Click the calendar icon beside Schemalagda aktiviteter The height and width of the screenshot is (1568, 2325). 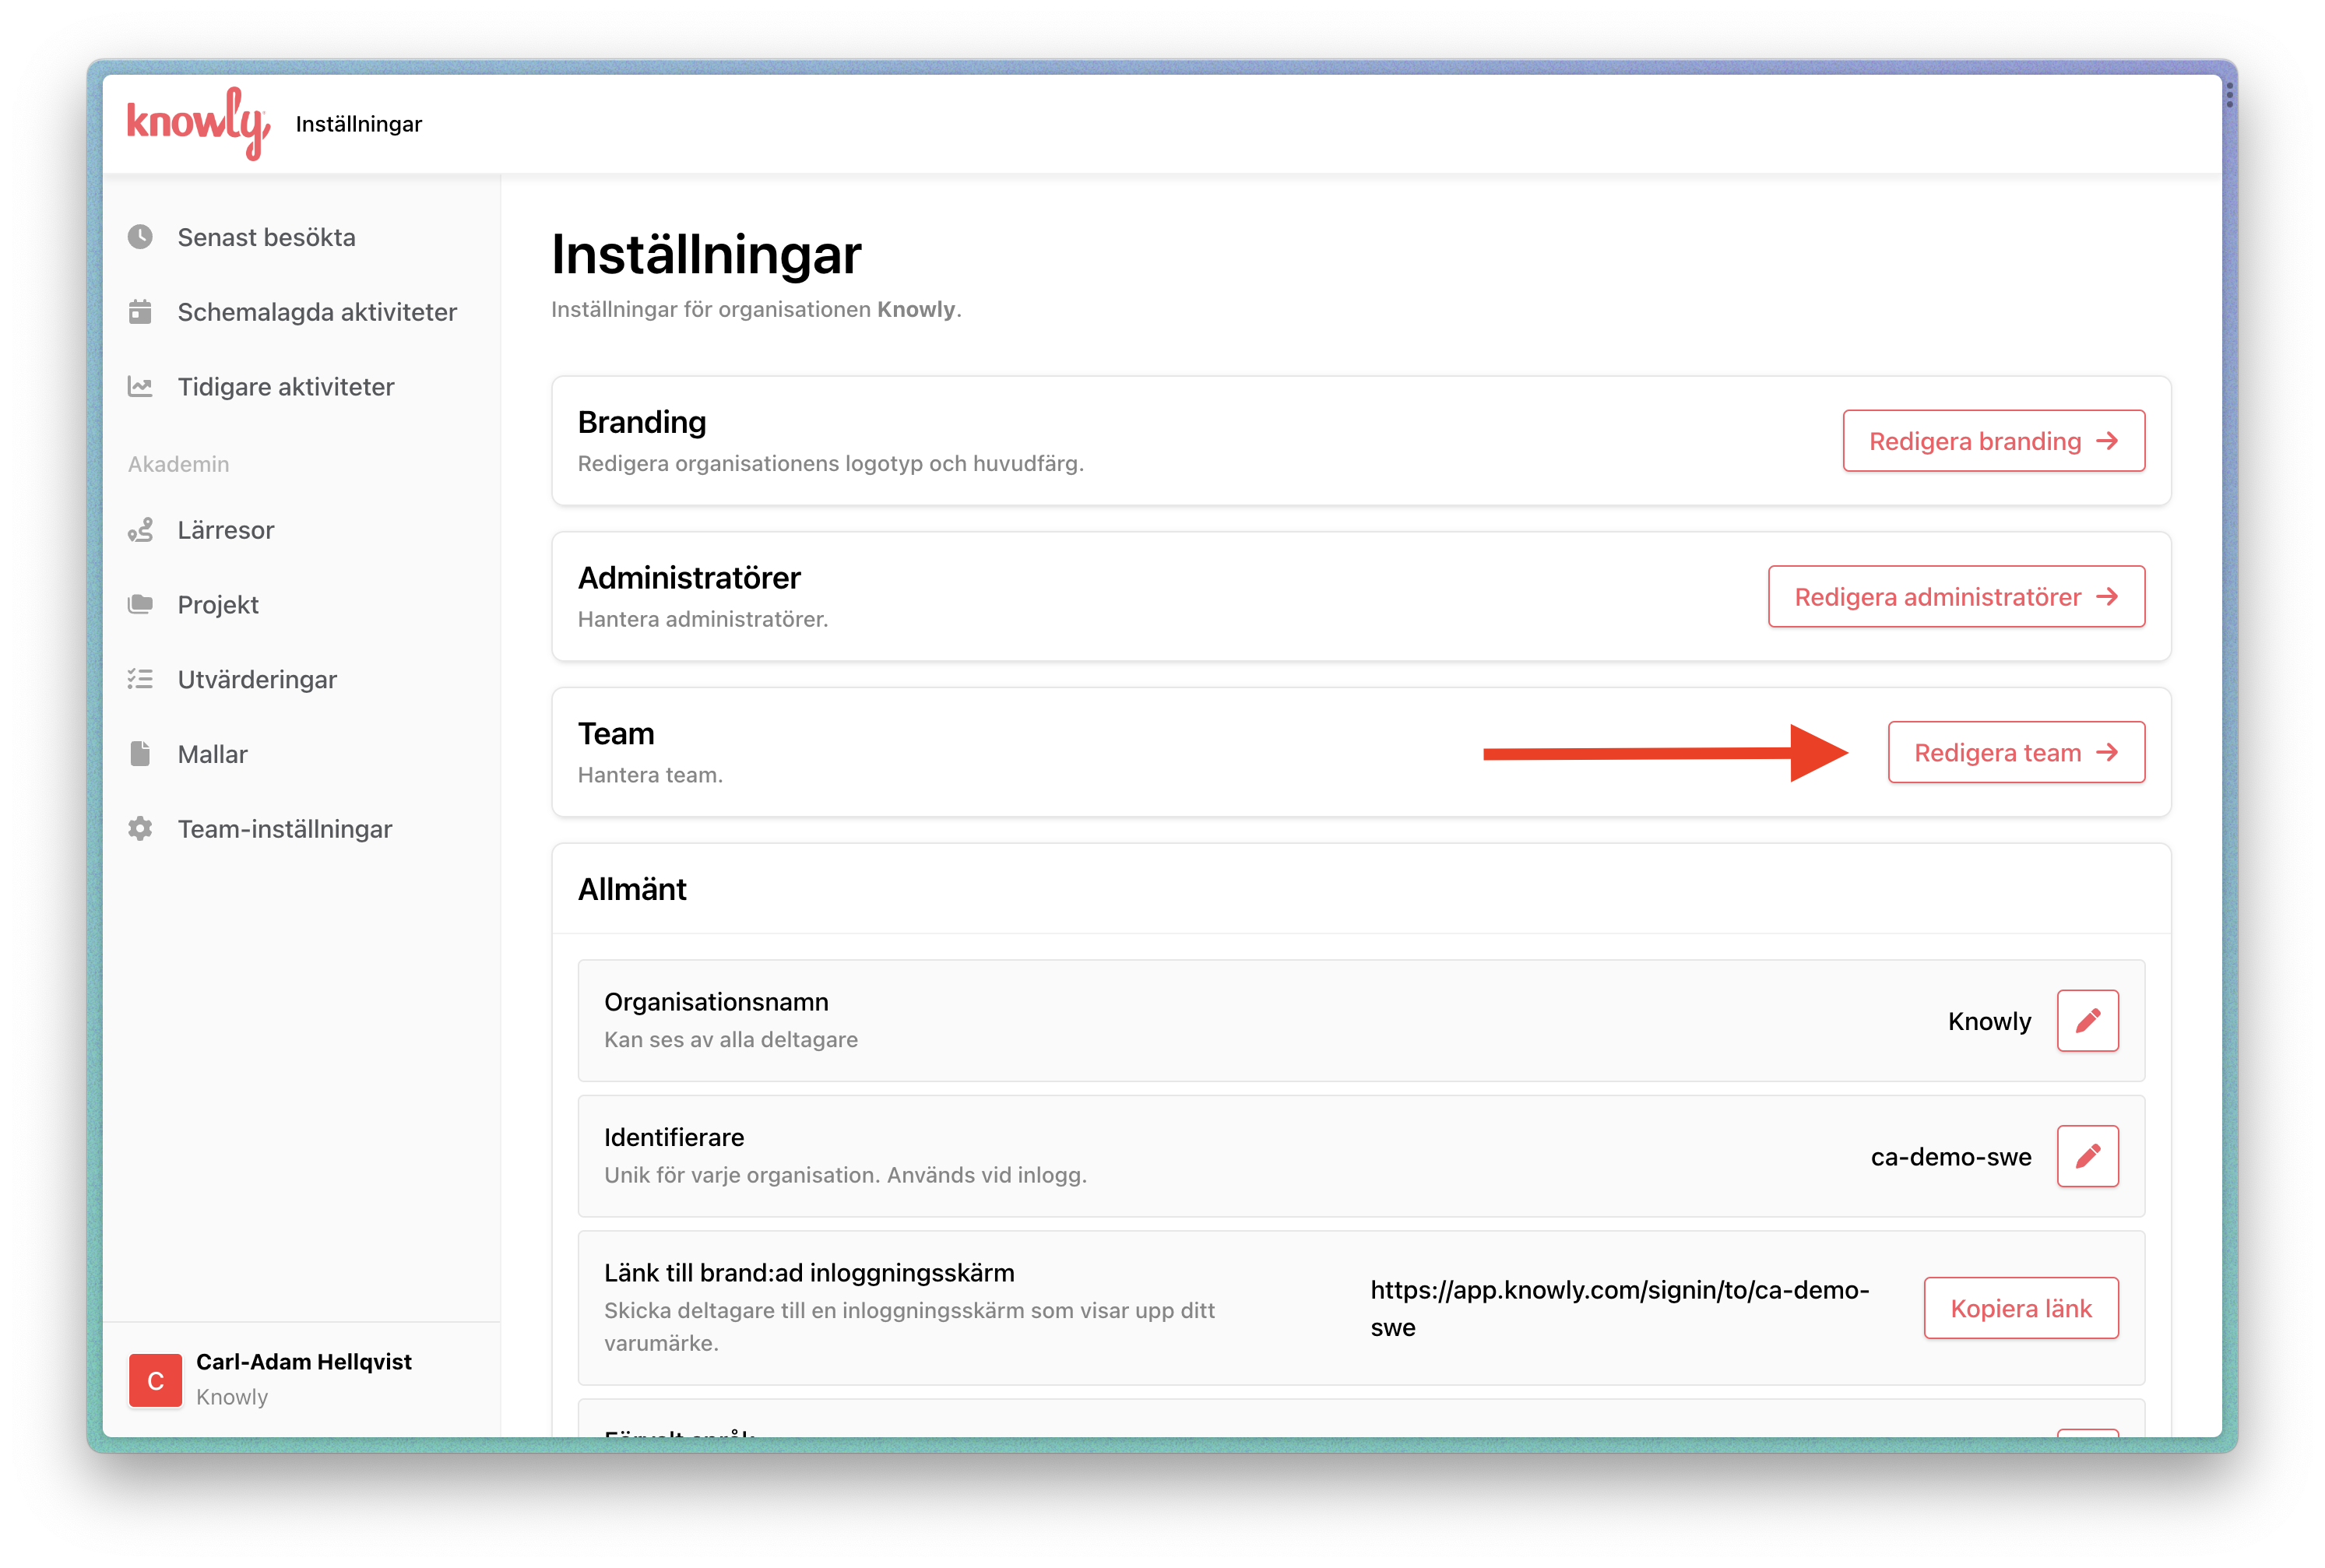(140, 312)
